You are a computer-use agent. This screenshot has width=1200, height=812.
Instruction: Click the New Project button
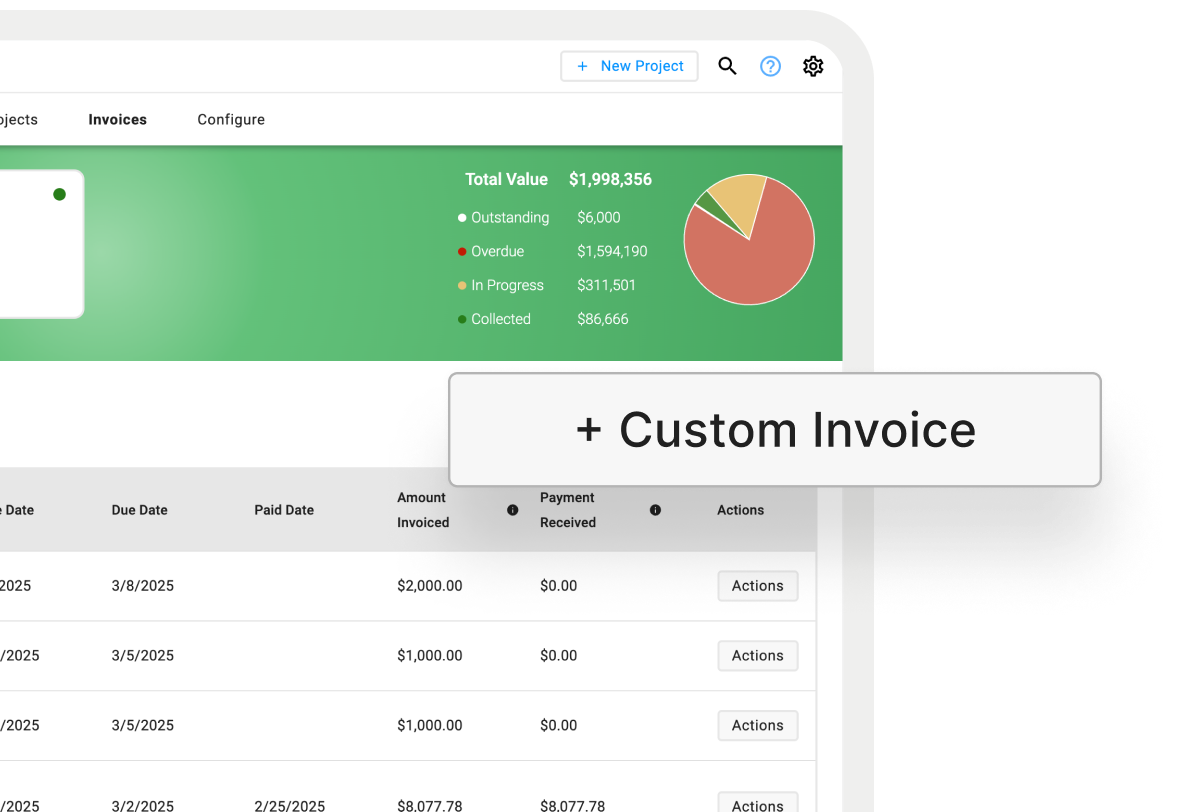630,66
